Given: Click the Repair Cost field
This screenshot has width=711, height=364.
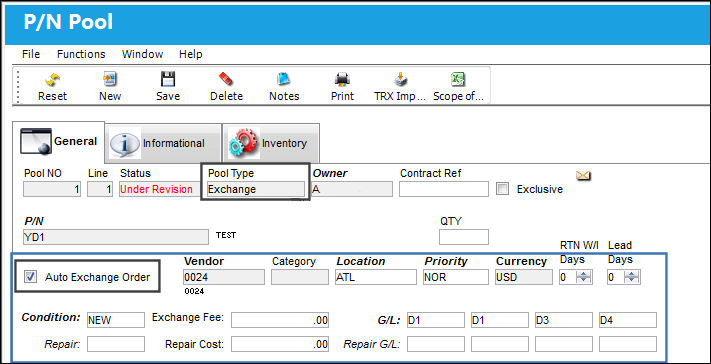Looking at the screenshot, I should [x=280, y=344].
